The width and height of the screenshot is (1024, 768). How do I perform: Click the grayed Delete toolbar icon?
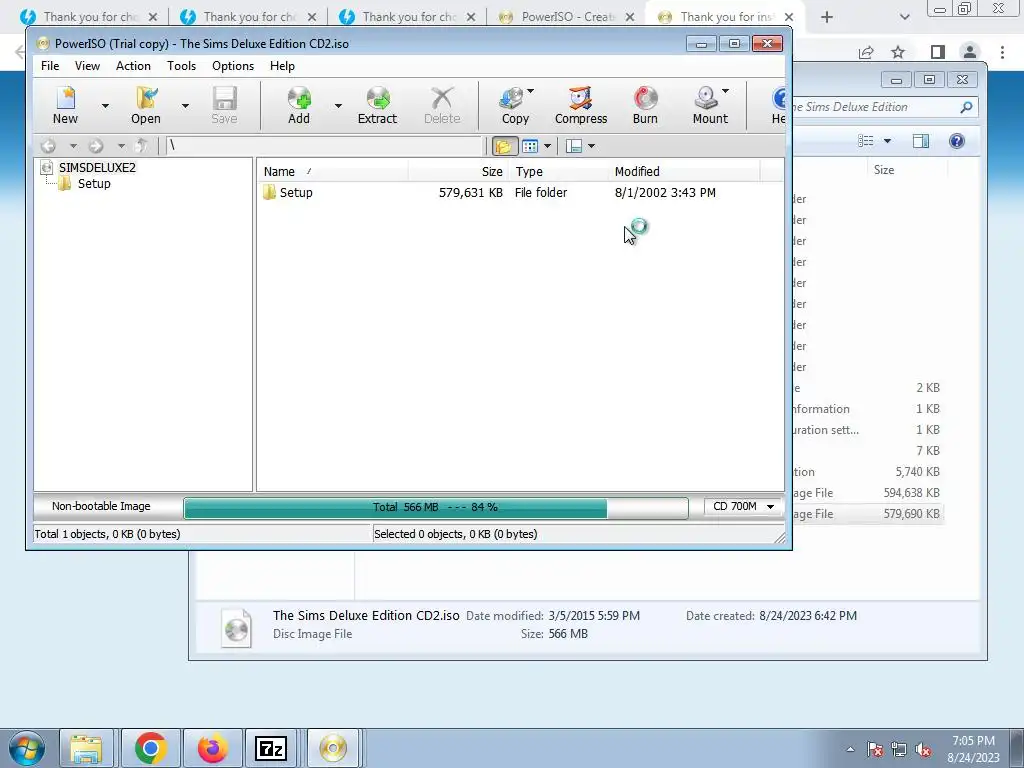tap(442, 105)
